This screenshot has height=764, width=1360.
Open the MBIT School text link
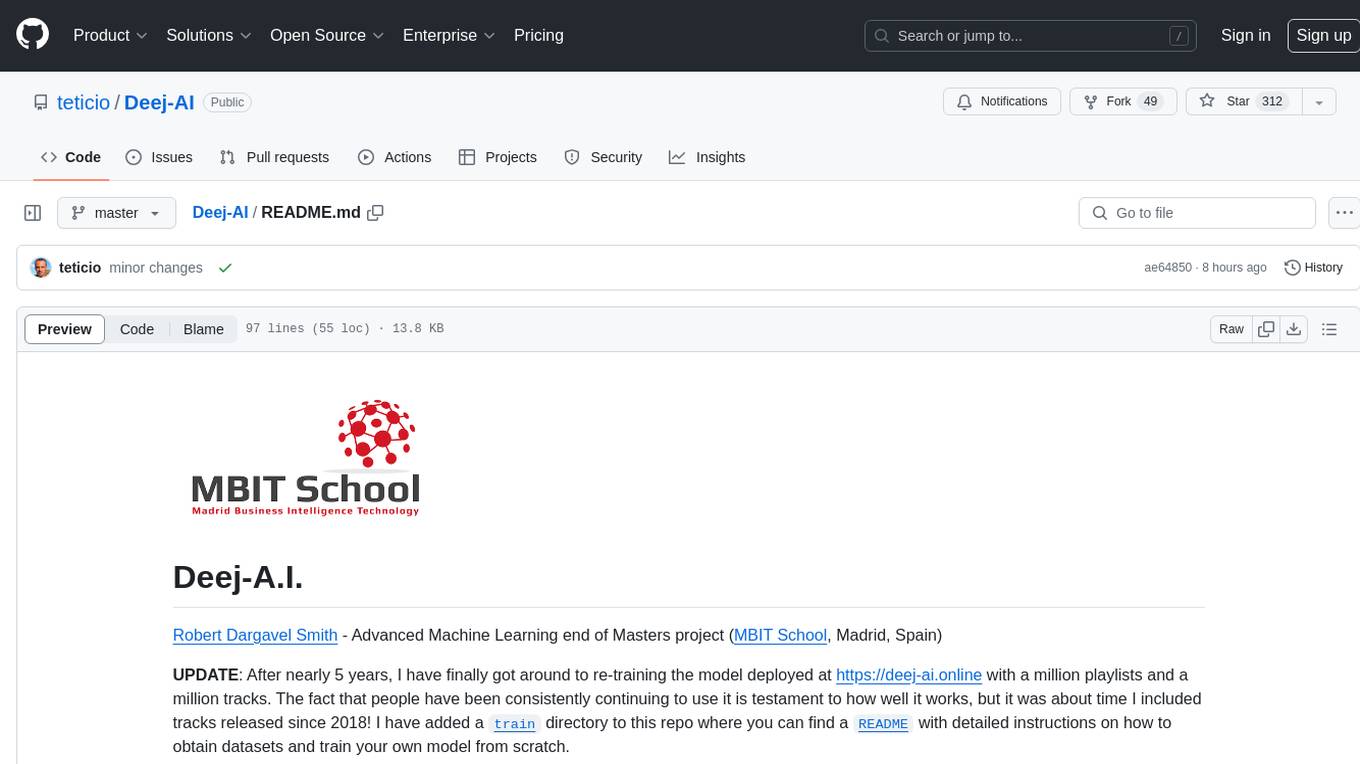pos(780,635)
